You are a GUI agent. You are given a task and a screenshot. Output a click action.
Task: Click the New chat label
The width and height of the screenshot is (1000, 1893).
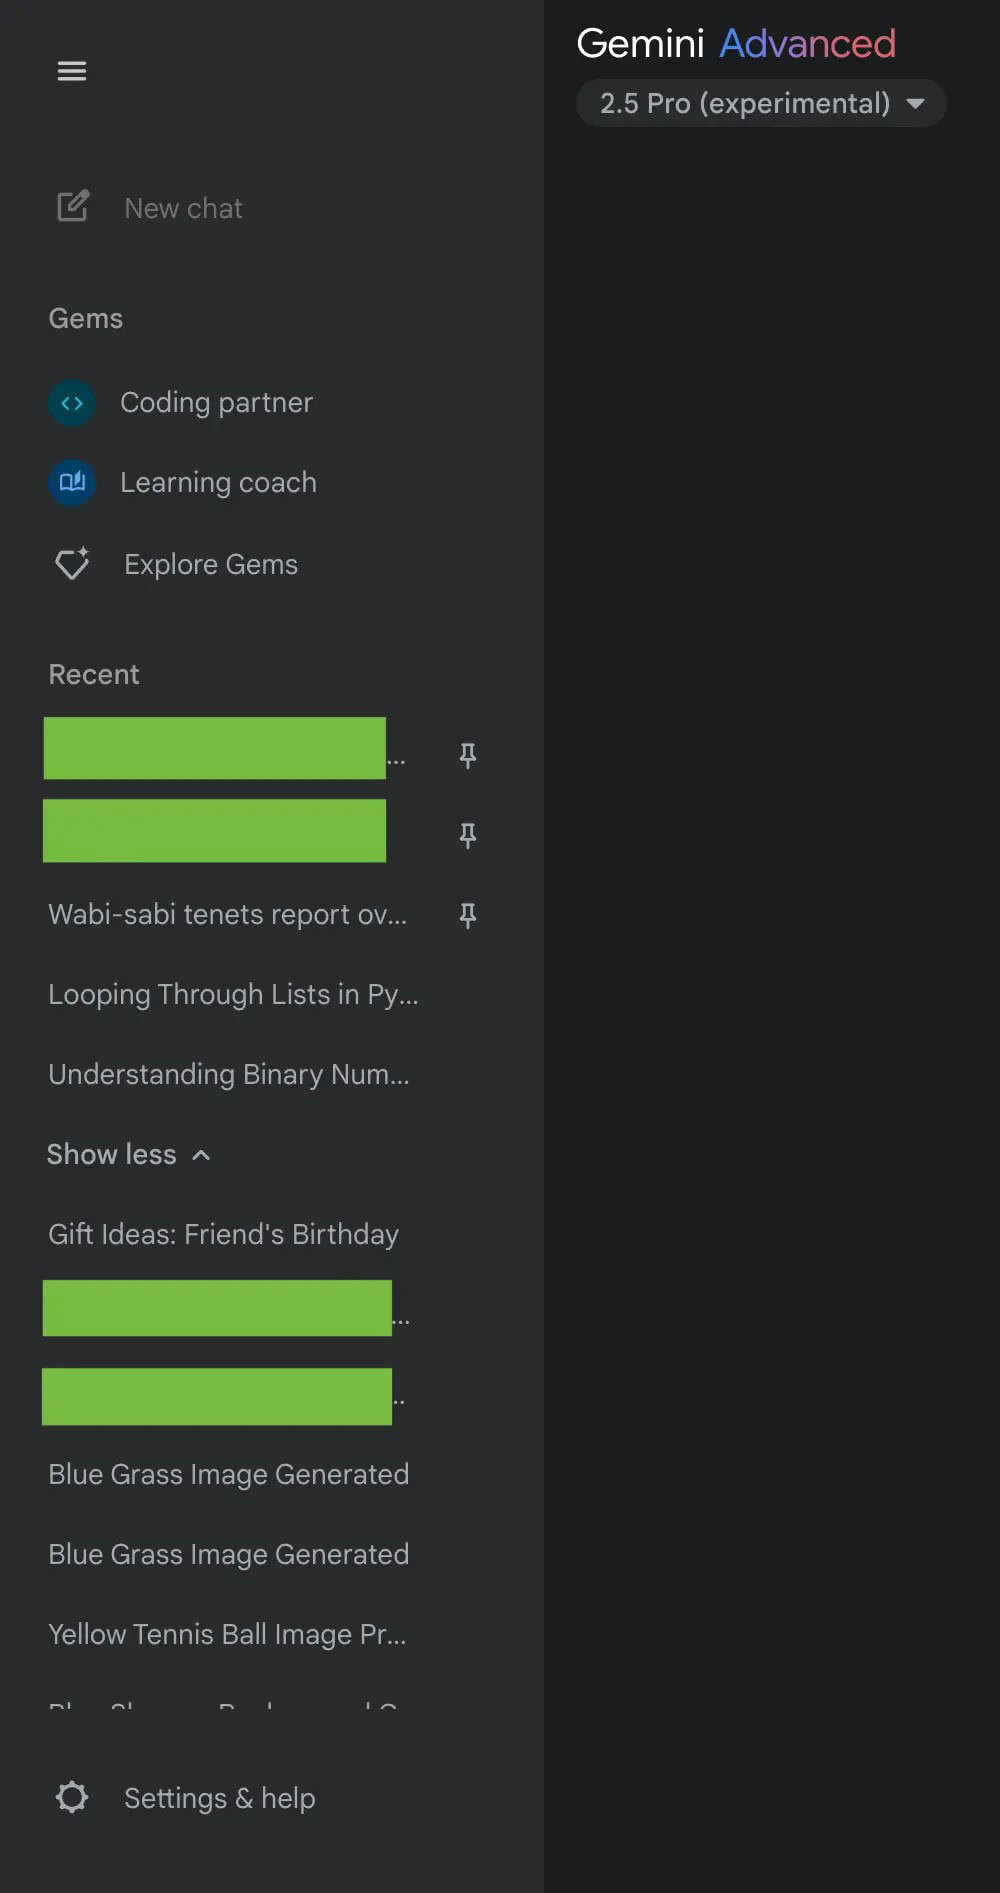point(183,208)
